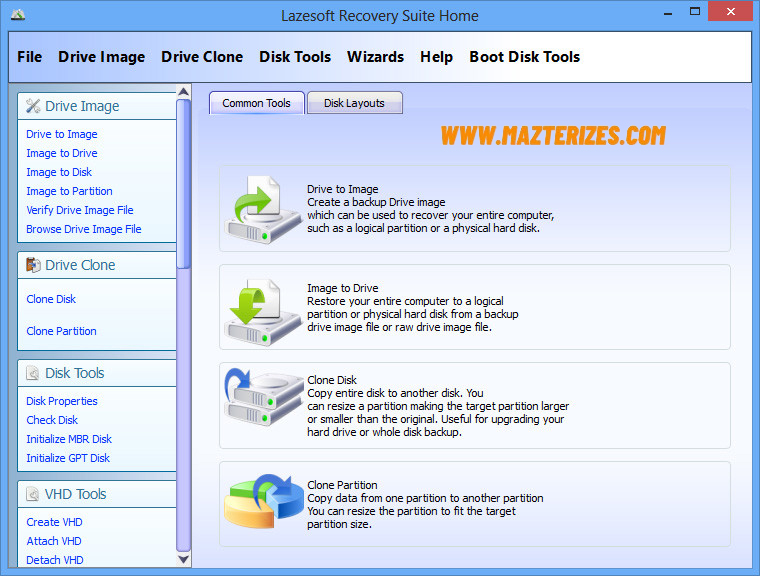Open the Disk Properties link
The height and width of the screenshot is (576, 760).
coord(62,401)
